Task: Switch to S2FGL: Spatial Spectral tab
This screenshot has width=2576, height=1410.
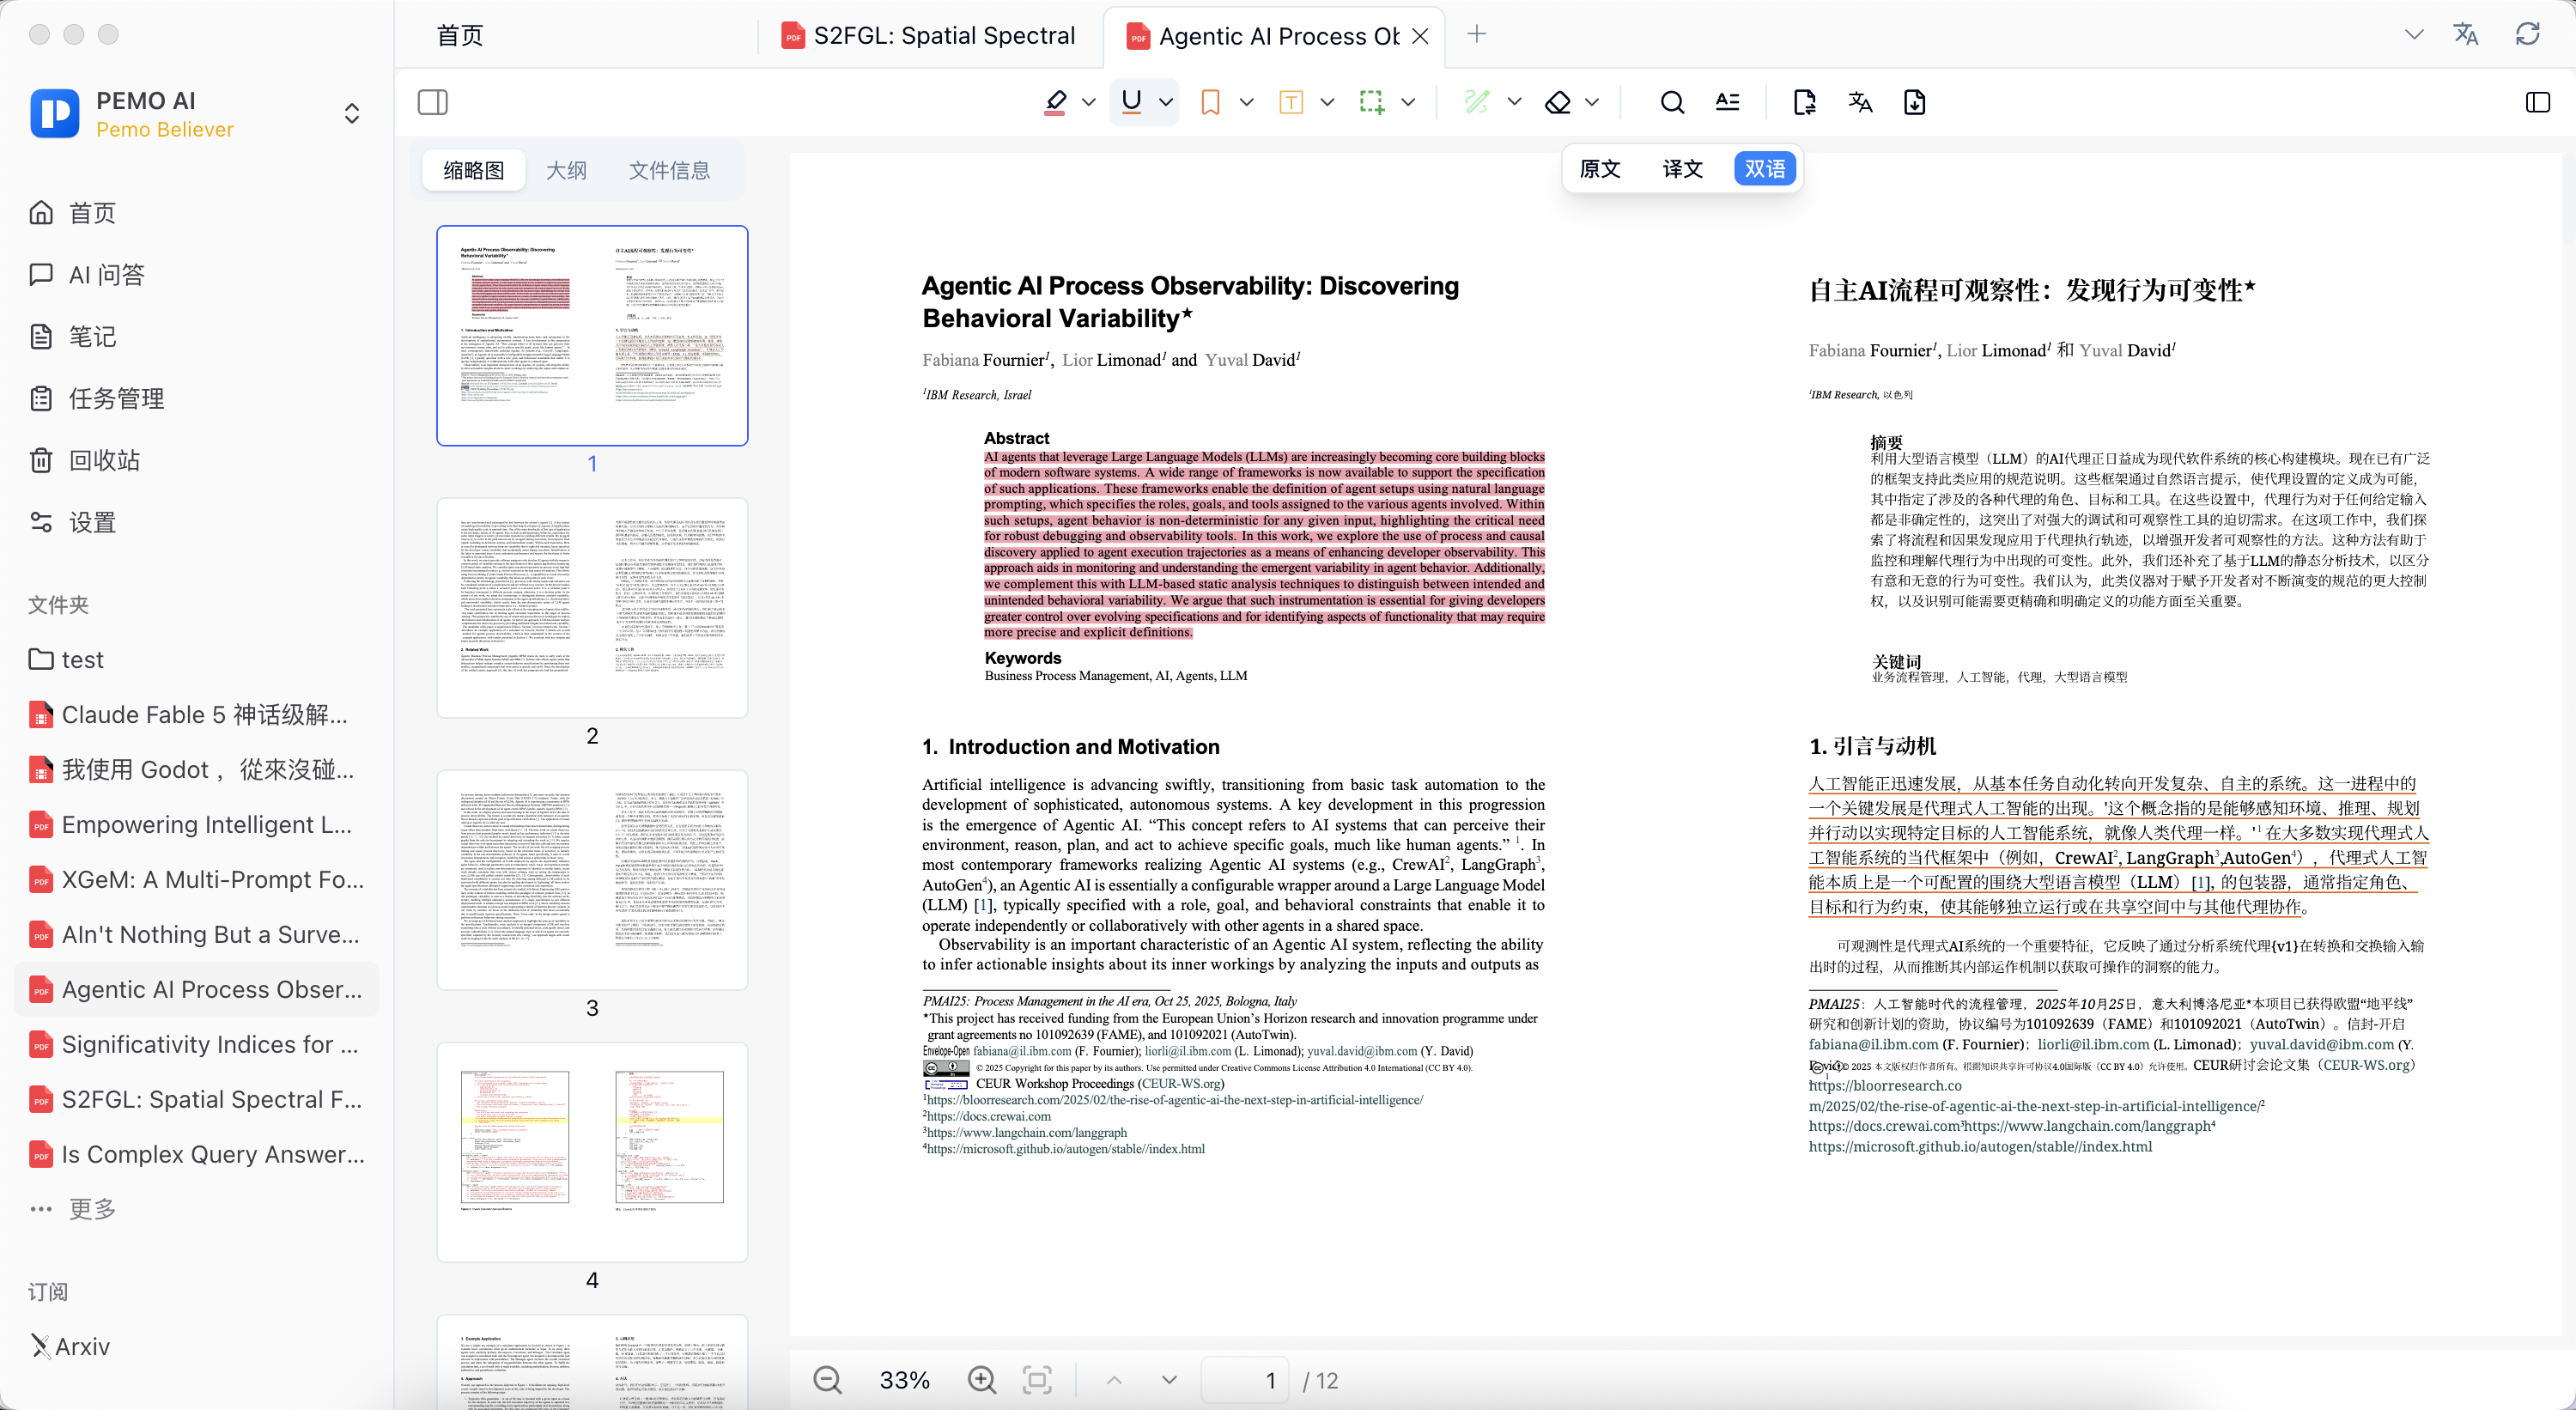Action: tap(929, 36)
